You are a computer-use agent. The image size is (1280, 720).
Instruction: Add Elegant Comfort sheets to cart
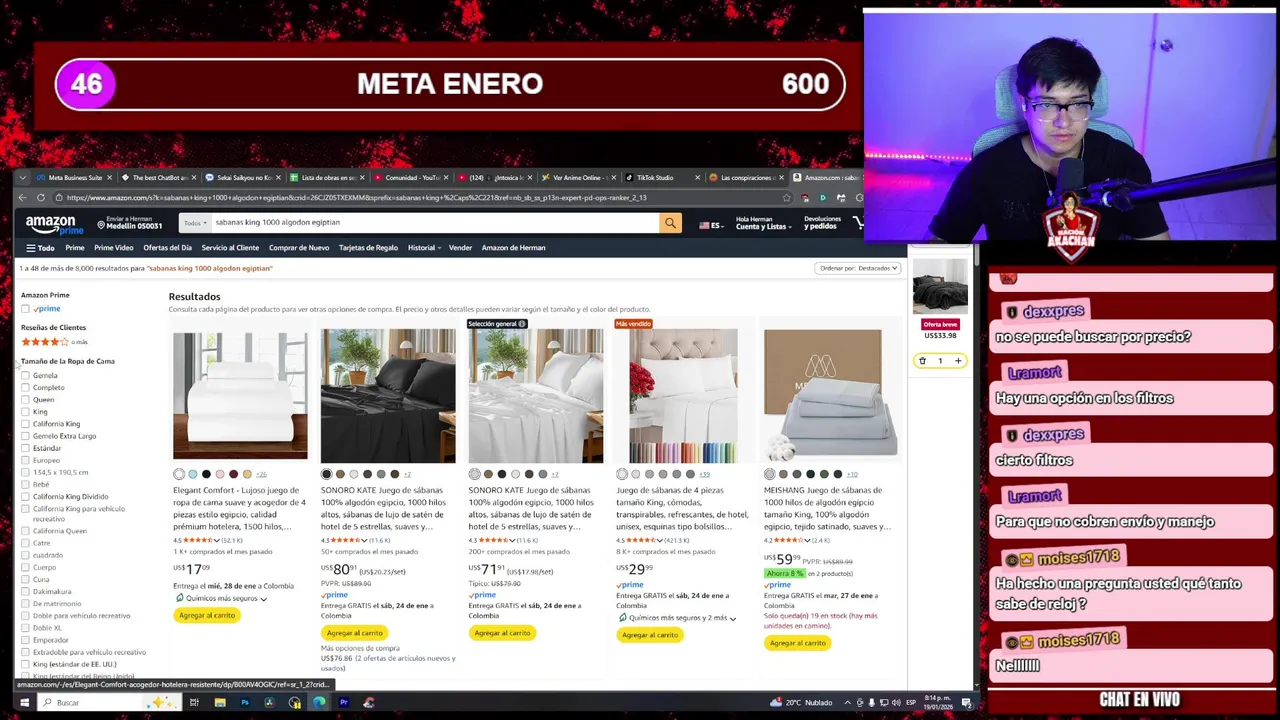[207, 615]
